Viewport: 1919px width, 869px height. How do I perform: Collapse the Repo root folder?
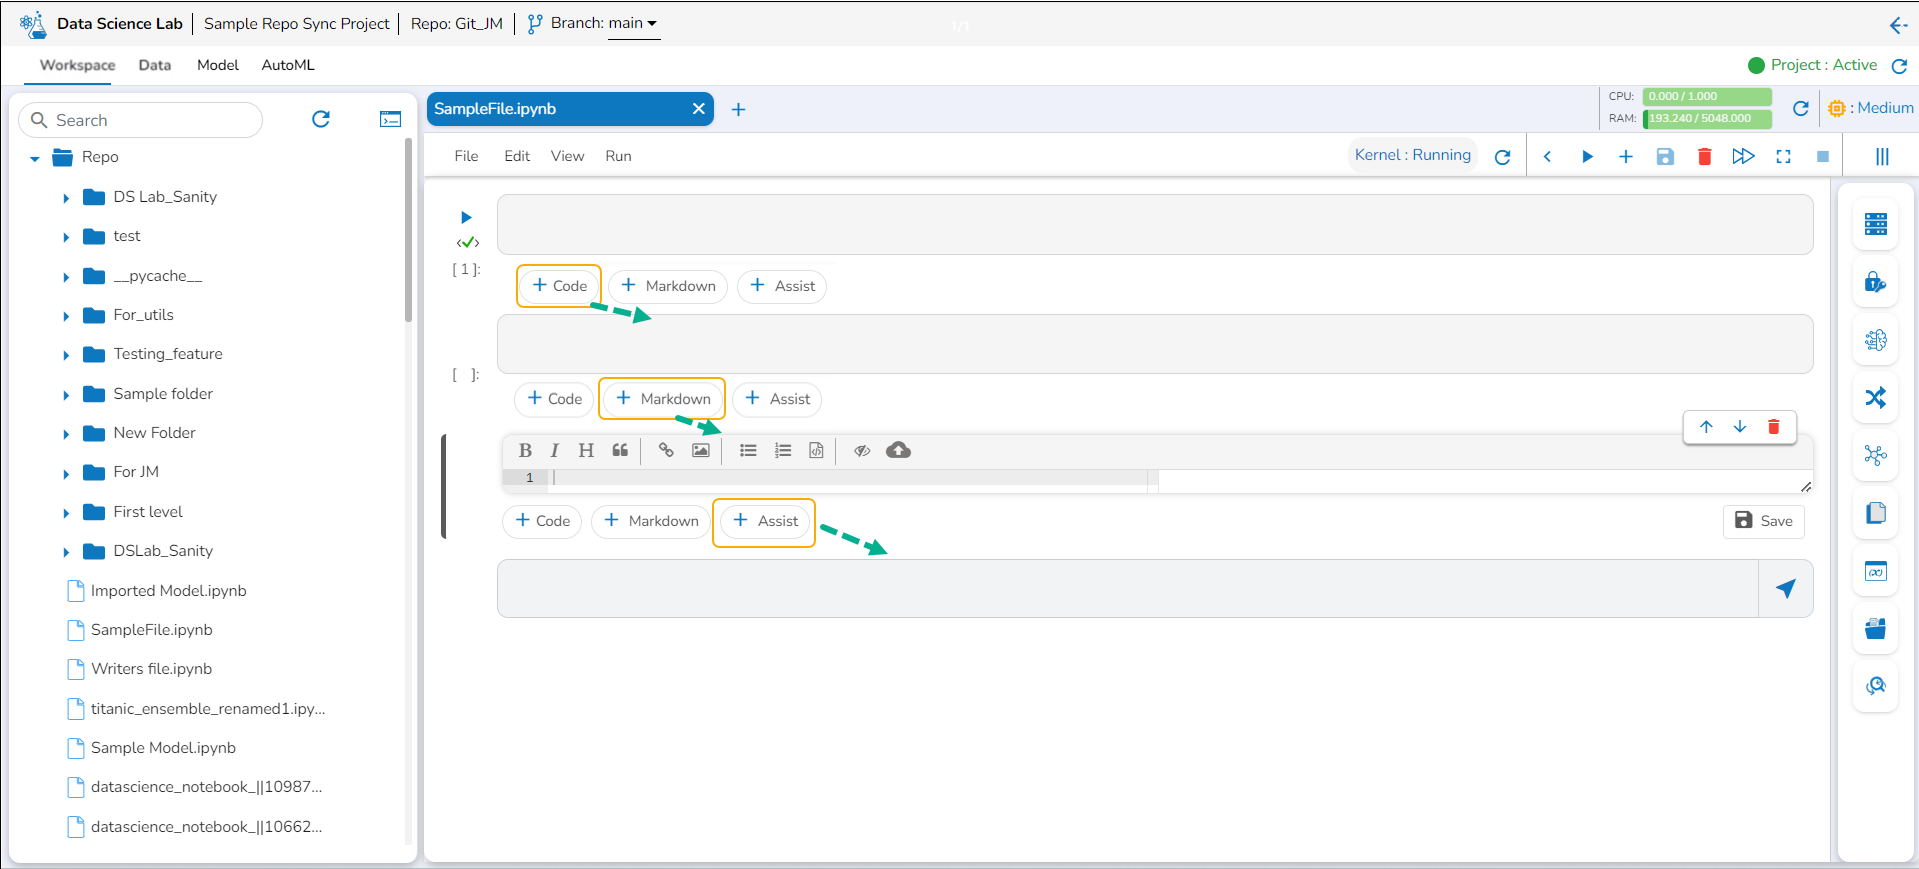35,158
